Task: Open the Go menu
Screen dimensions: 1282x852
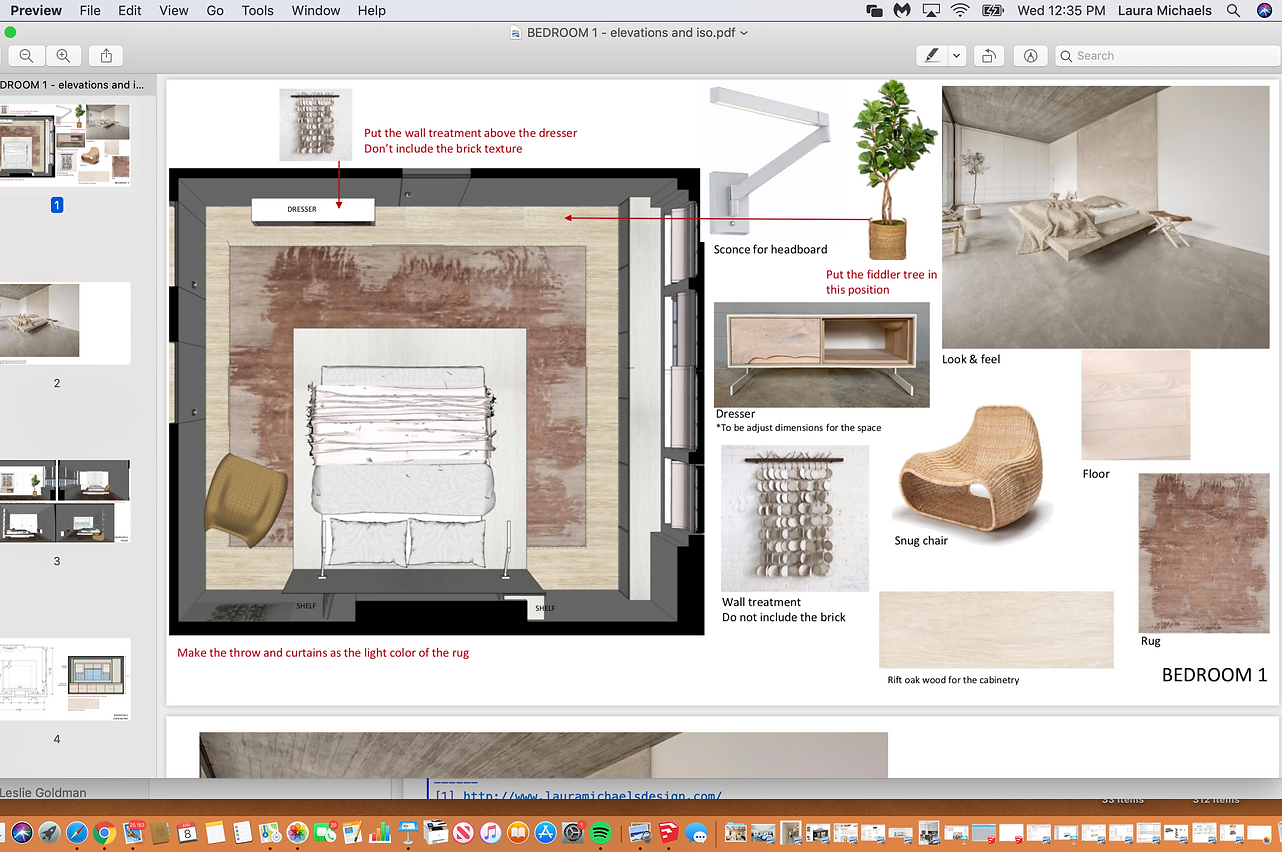Action: coord(215,11)
